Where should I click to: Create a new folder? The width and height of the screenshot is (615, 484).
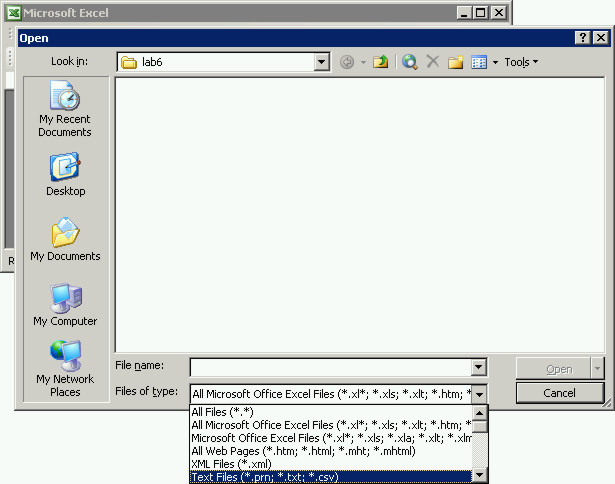456,62
